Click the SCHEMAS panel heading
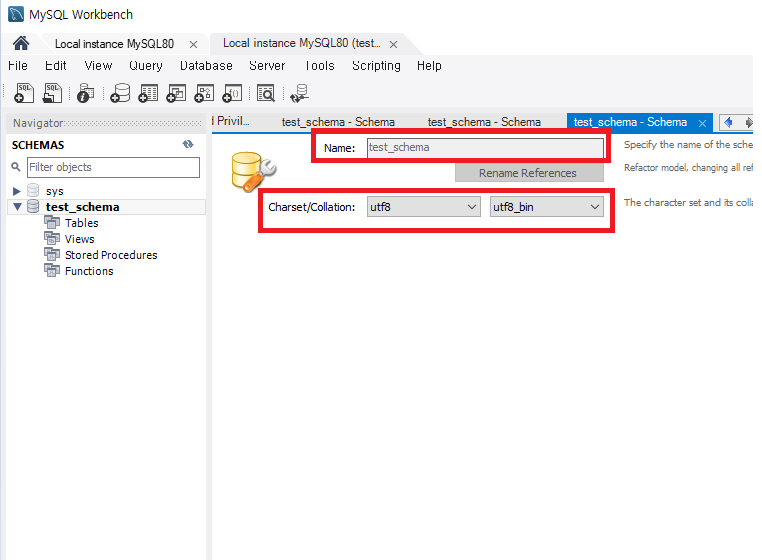The height and width of the screenshot is (560, 762). [38, 145]
